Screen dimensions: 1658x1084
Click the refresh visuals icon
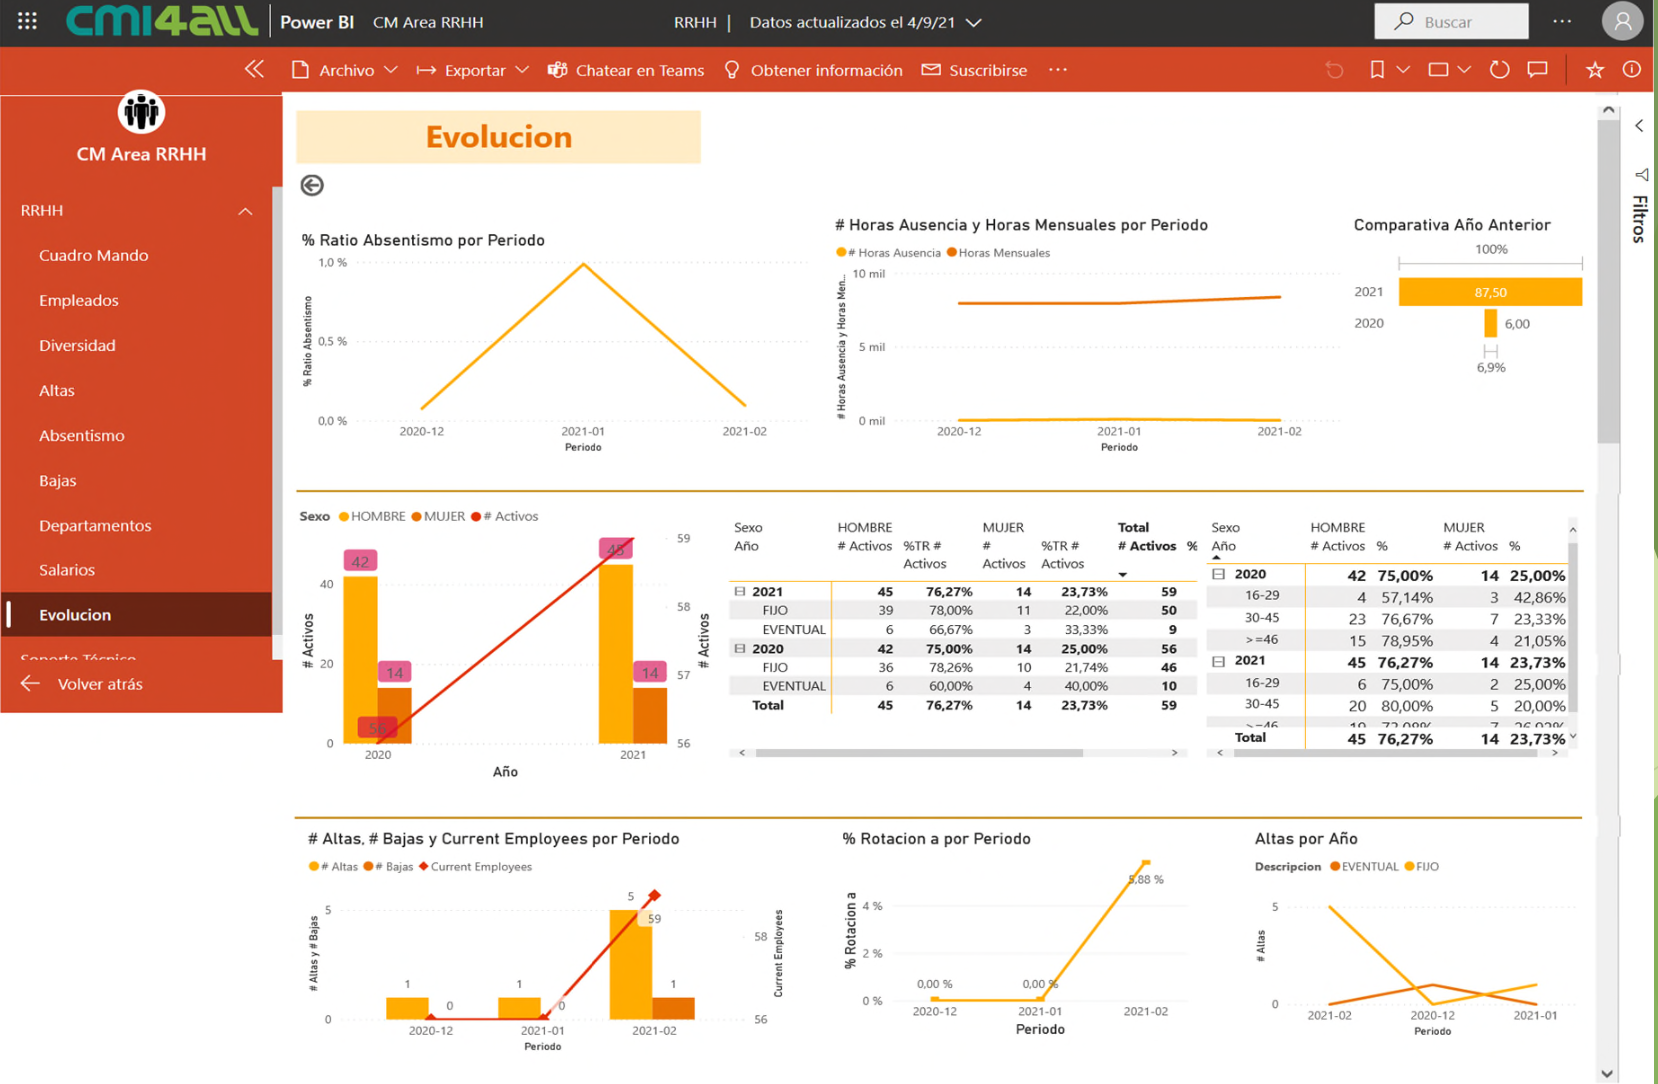1498,70
